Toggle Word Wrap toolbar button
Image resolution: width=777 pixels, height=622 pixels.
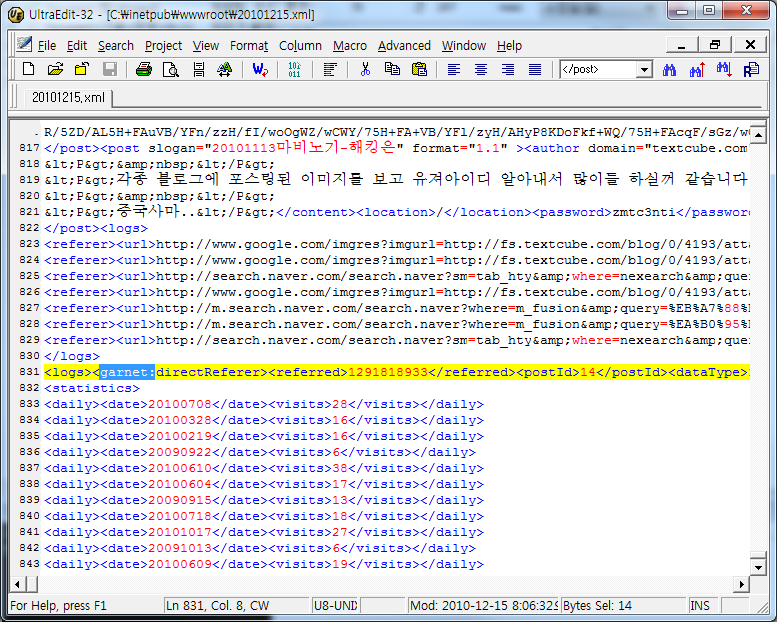point(260,69)
